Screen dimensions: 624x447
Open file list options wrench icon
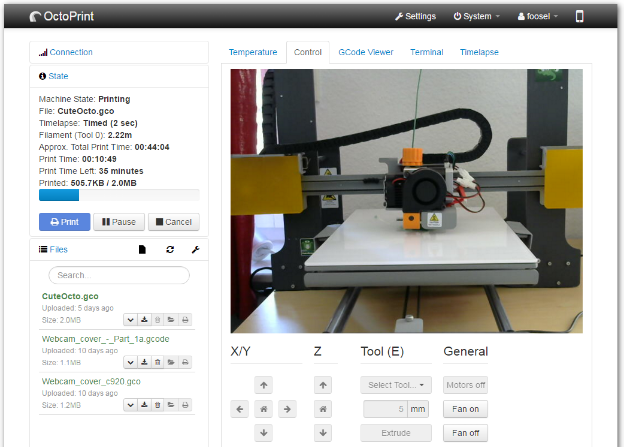coord(195,250)
